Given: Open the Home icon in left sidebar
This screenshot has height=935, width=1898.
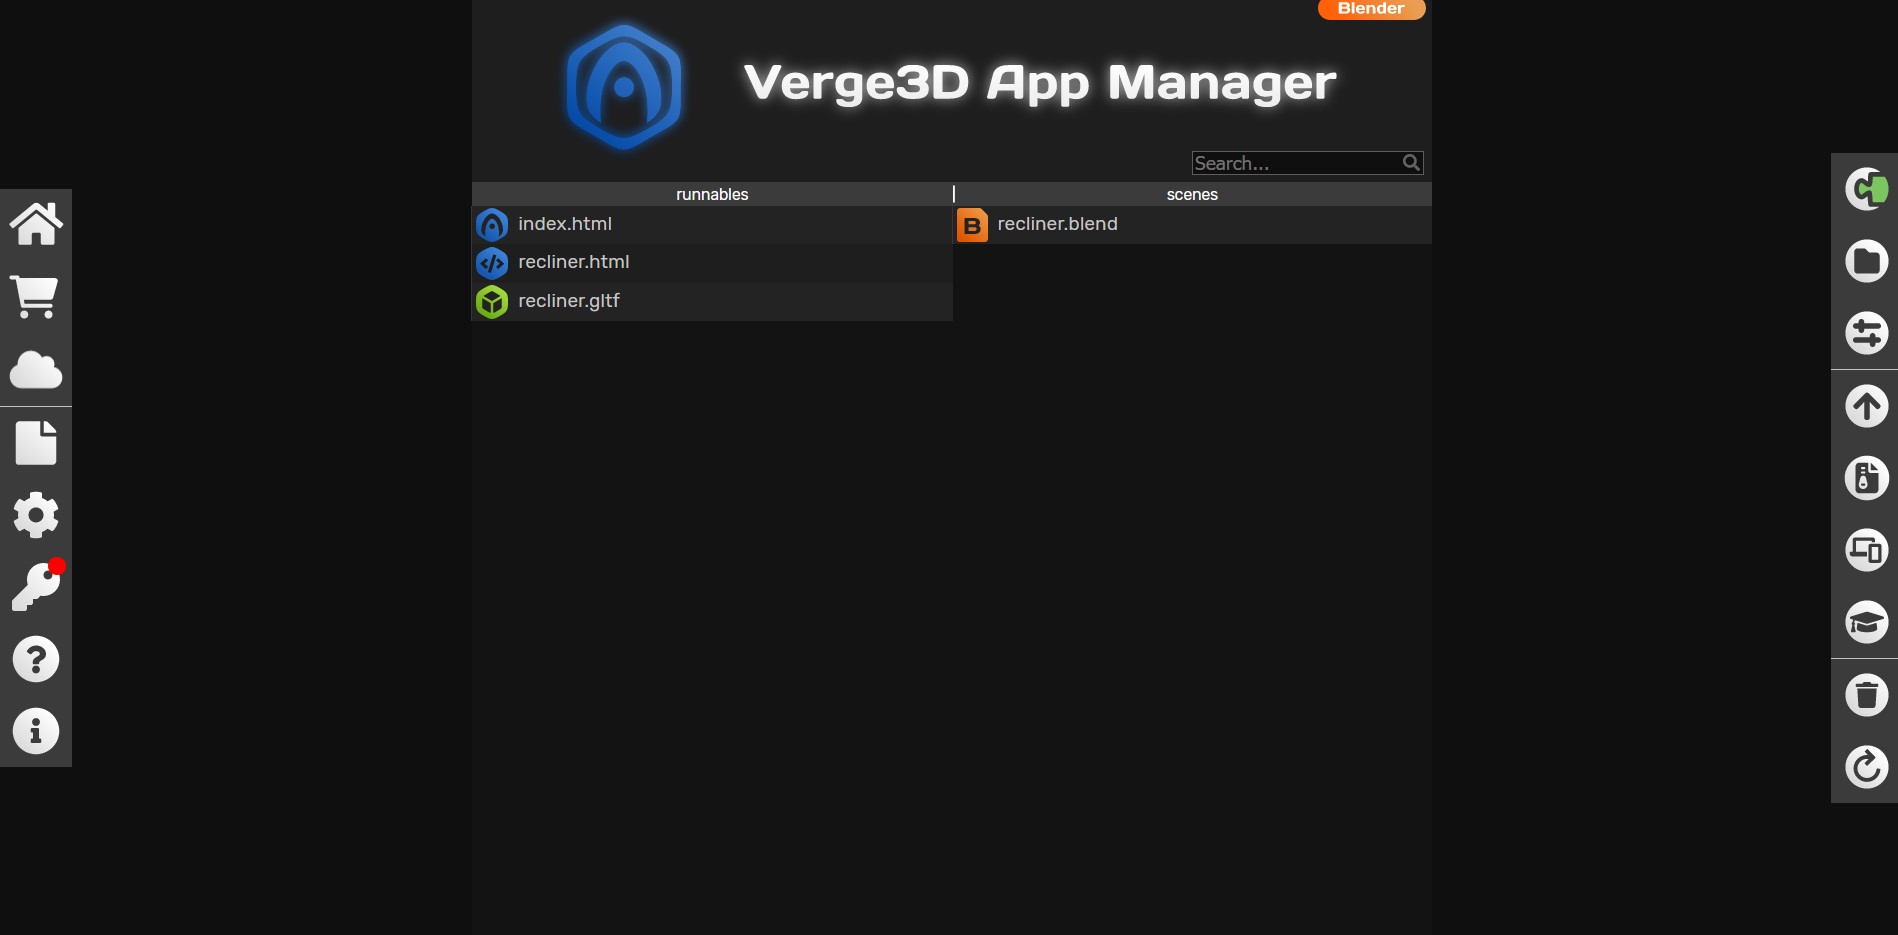Looking at the screenshot, I should pos(36,224).
